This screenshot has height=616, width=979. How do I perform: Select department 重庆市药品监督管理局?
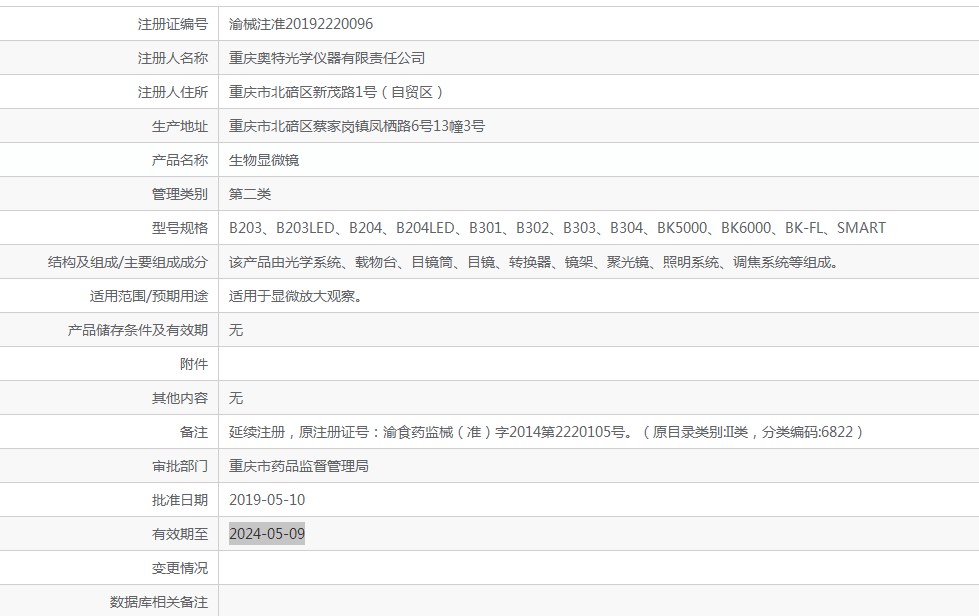tap(298, 466)
